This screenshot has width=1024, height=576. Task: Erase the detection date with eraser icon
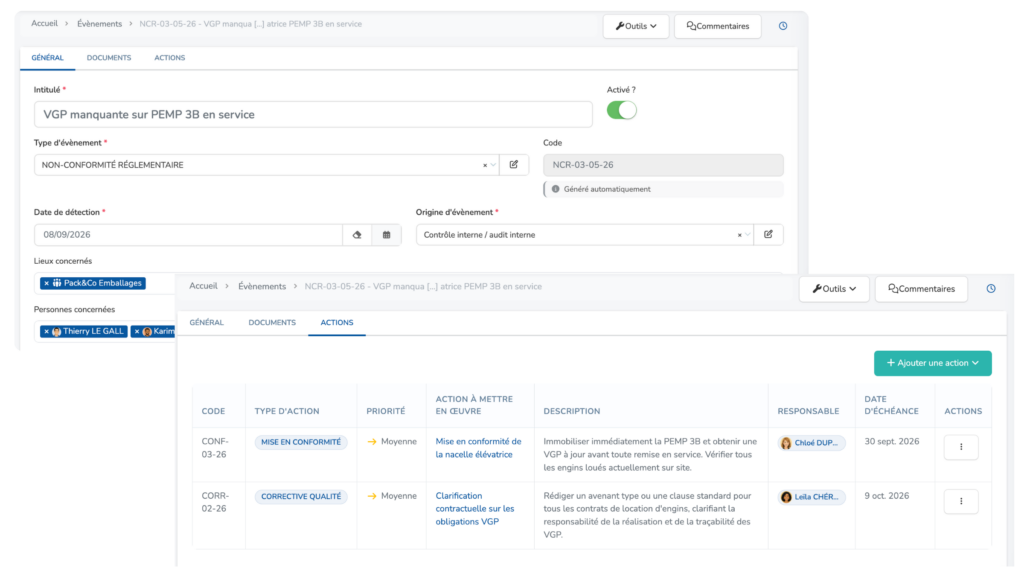[357, 234]
